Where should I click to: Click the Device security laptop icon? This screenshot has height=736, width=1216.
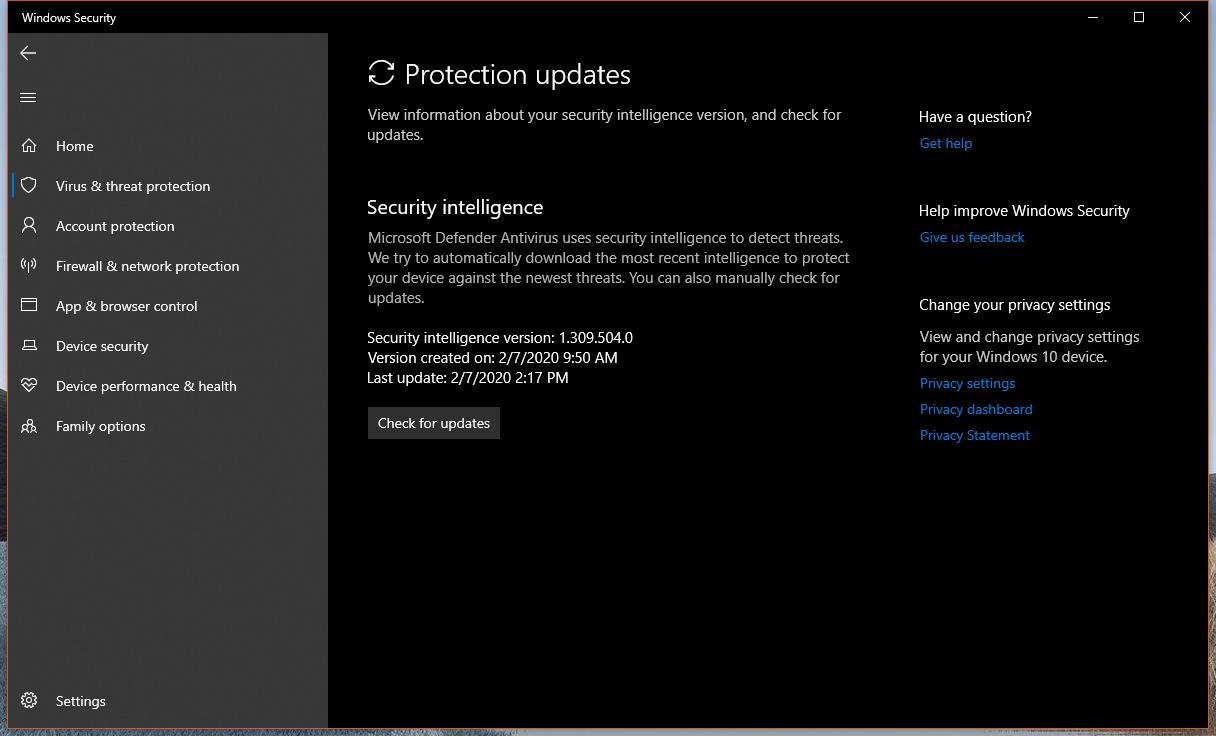pyautogui.click(x=29, y=345)
